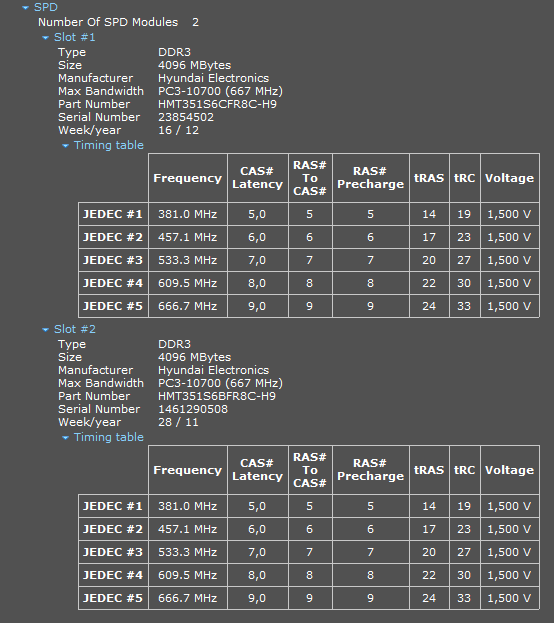Select JEDEC #5 row in Slot #1 table
The width and height of the screenshot is (554, 623).
pos(309,306)
